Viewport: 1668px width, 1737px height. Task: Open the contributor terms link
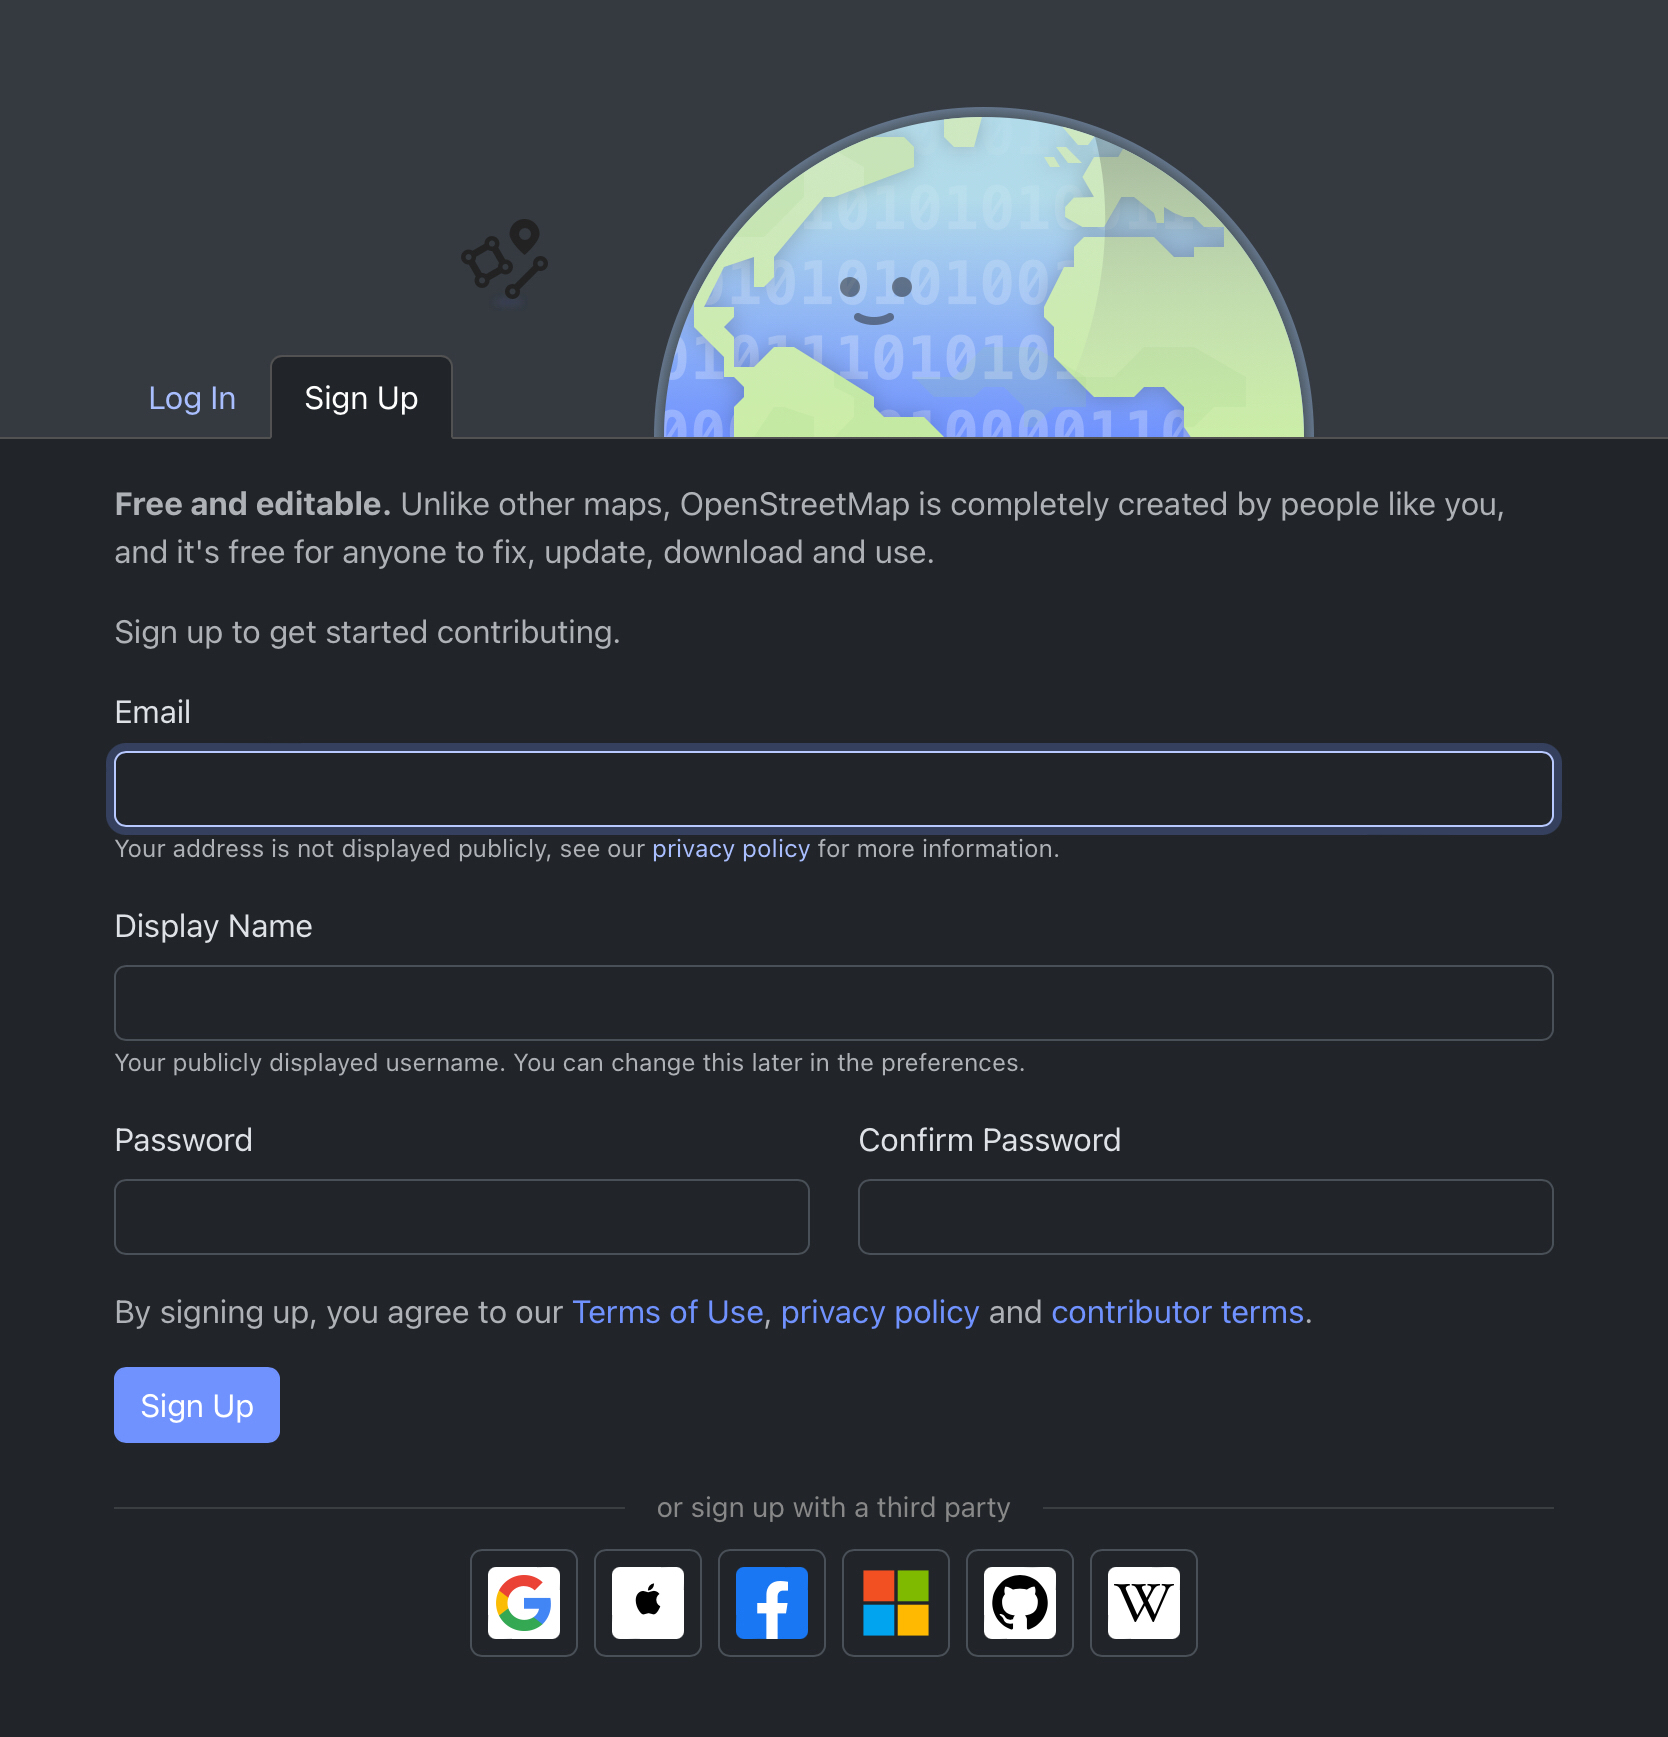pyautogui.click(x=1177, y=1312)
